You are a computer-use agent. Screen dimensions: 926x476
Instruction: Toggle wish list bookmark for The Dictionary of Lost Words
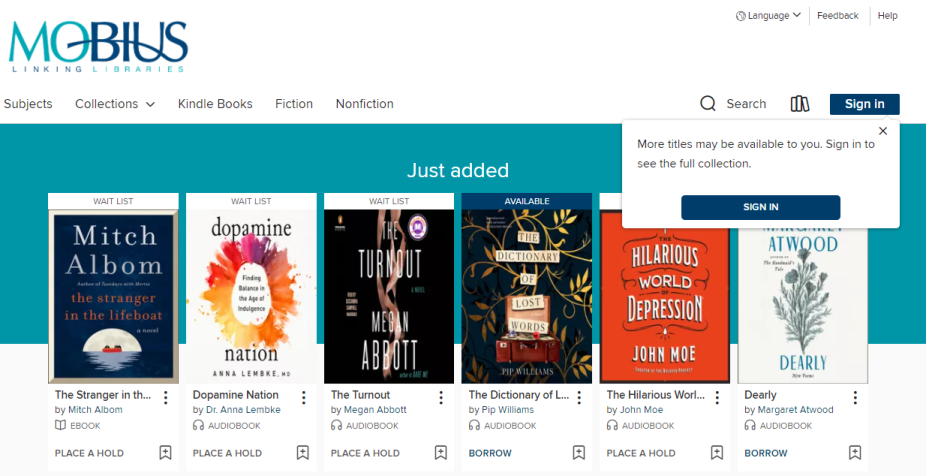point(579,453)
